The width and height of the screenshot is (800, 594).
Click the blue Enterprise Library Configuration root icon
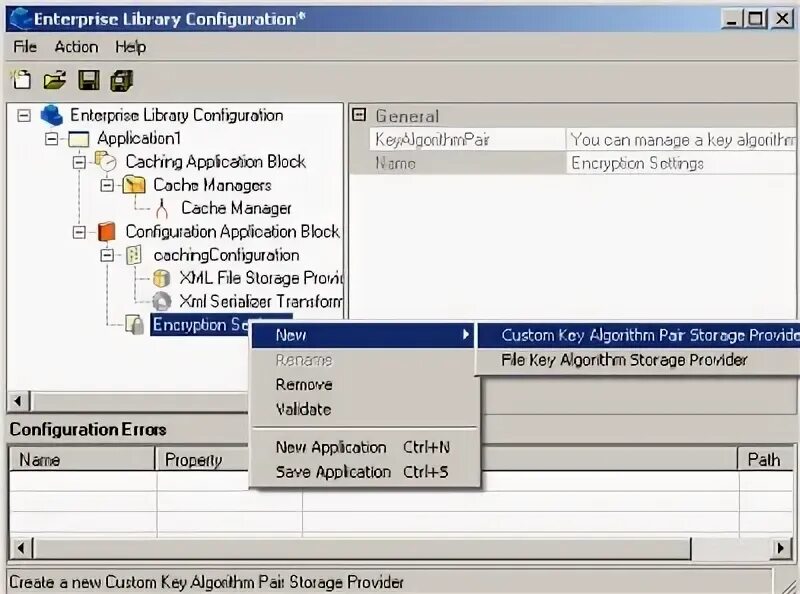click(52, 115)
